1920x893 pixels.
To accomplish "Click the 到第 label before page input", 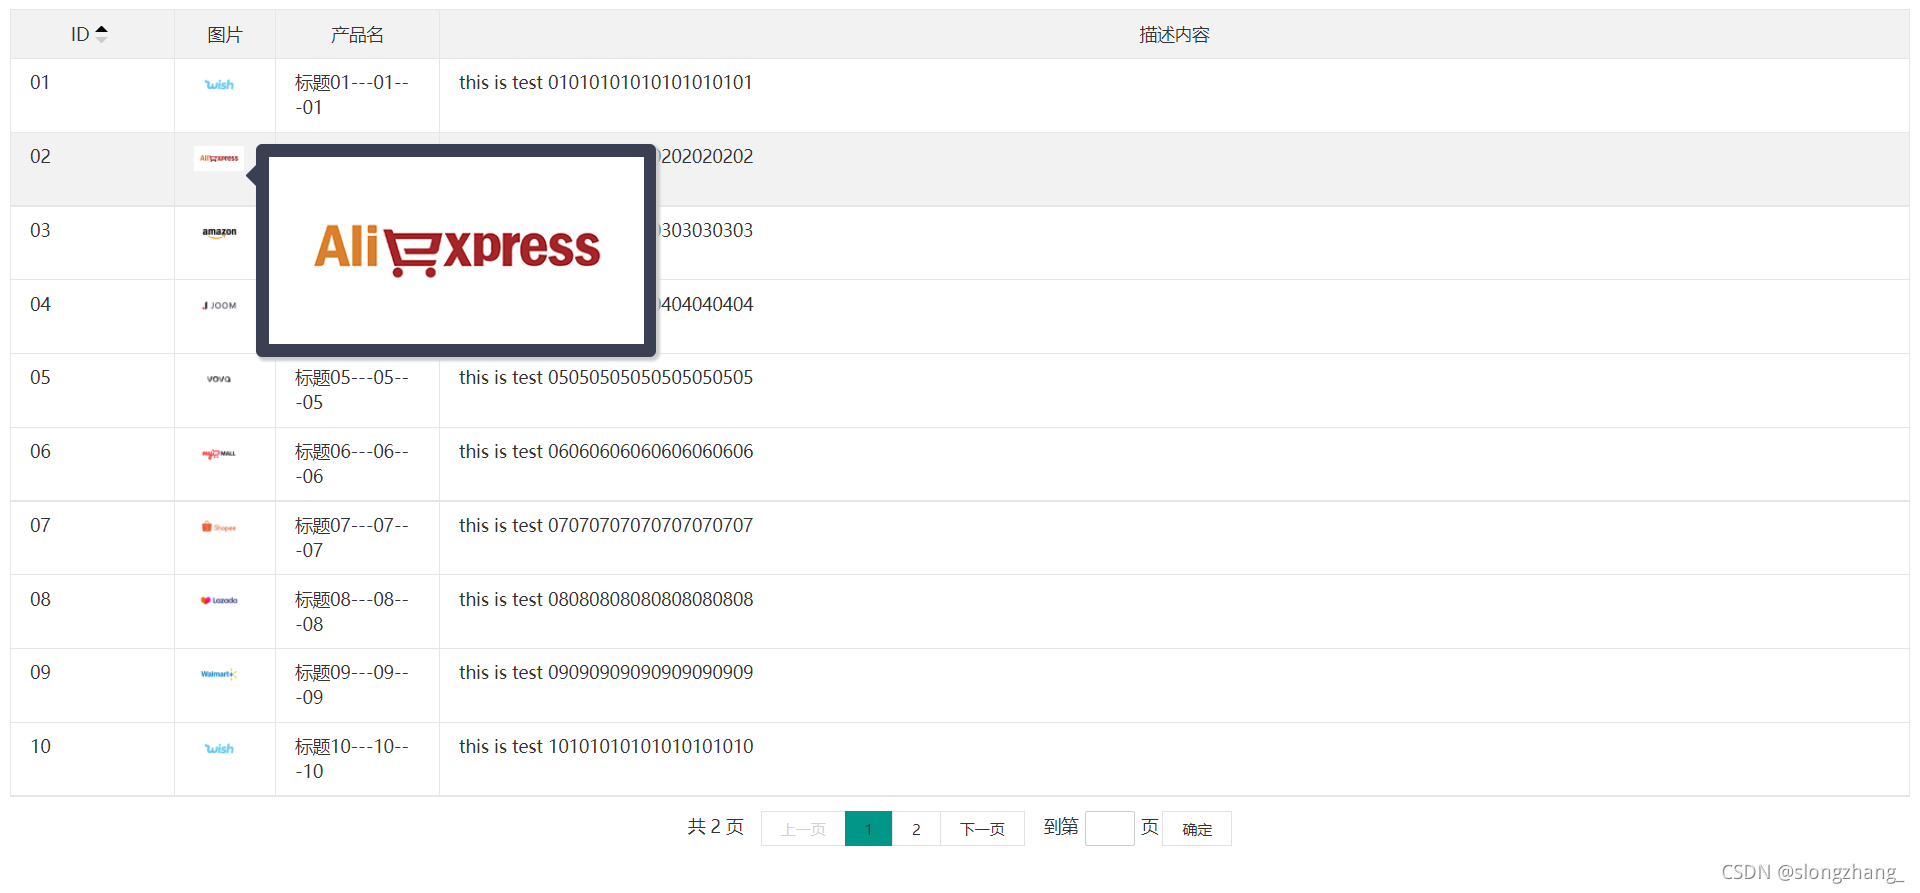I will pos(1061,827).
